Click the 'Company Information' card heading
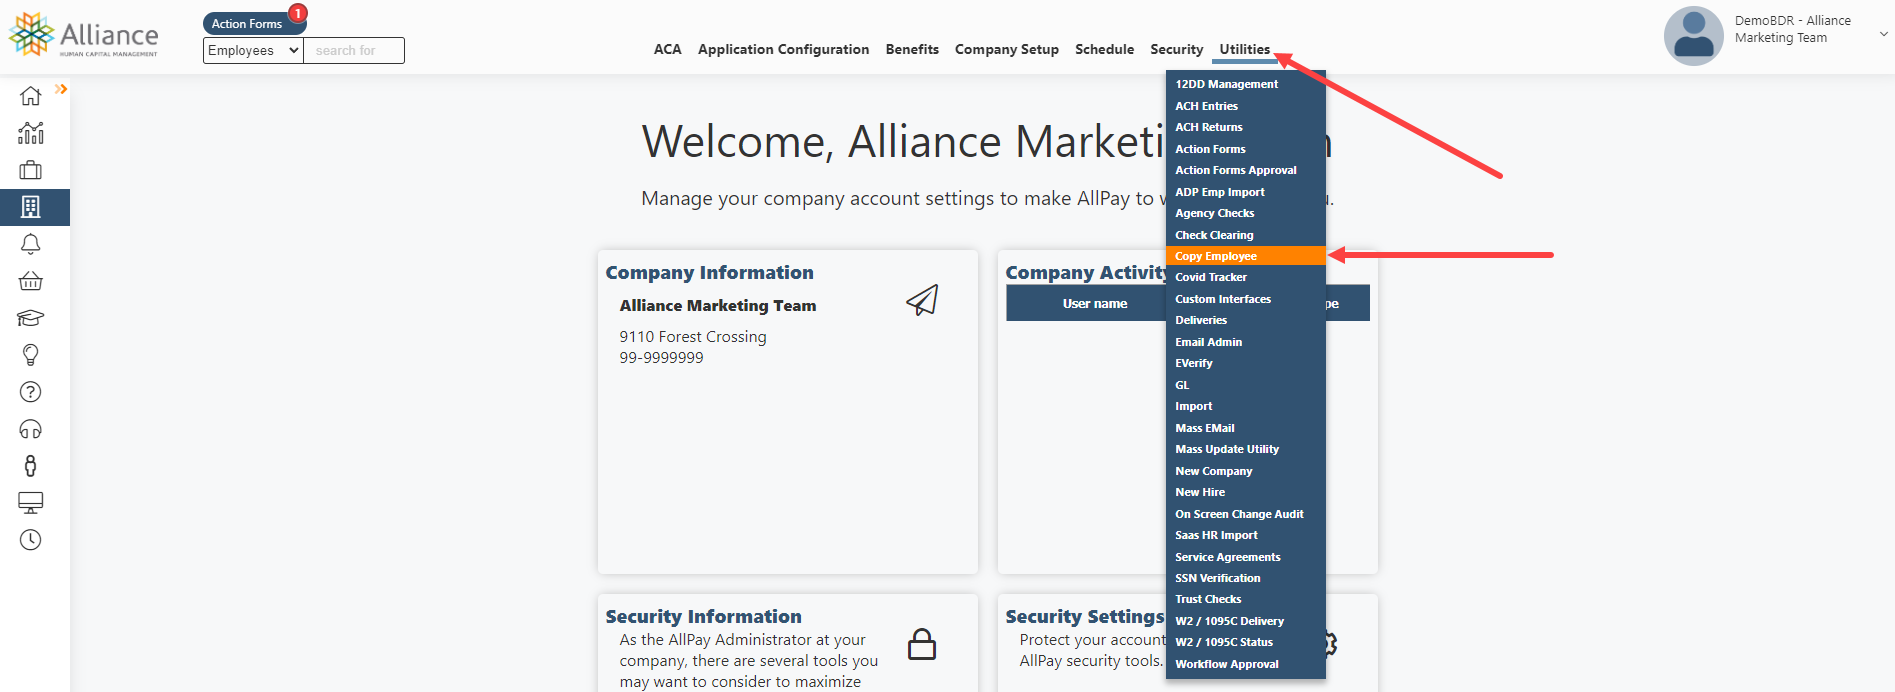Viewport: 1895px width, 692px height. pos(709,272)
